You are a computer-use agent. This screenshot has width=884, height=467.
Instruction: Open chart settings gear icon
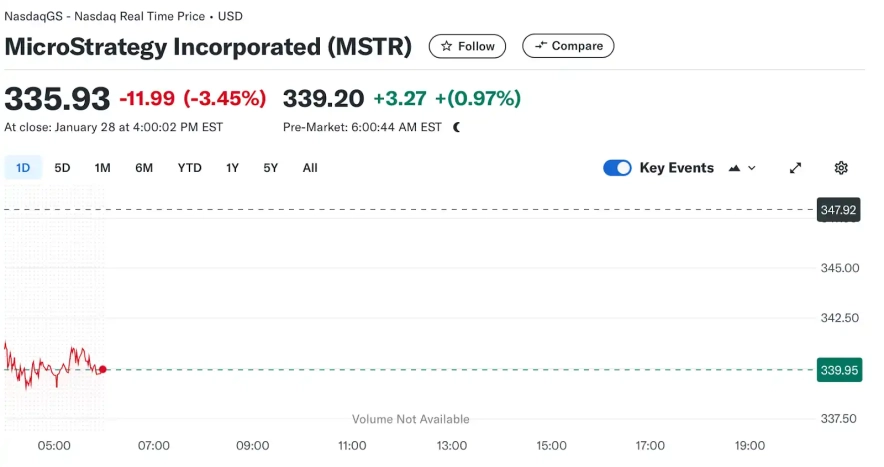pos(841,168)
